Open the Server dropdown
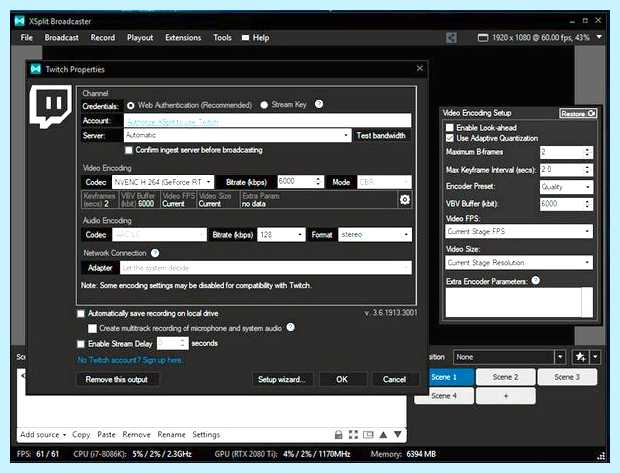This screenshot has height=473, width=620. 238,135
